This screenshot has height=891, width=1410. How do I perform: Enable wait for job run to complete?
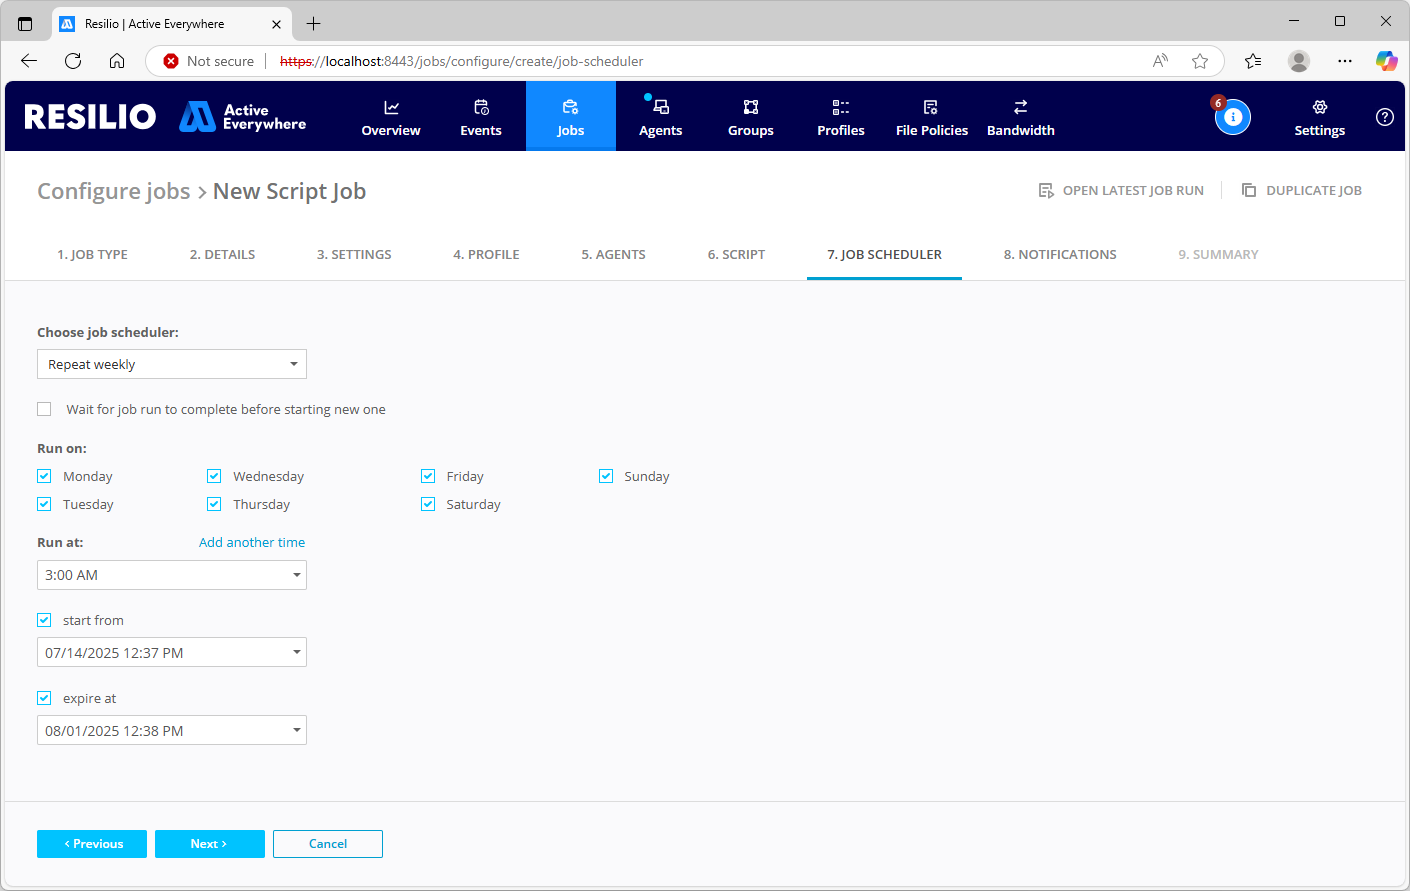click(x=44, y=409)
